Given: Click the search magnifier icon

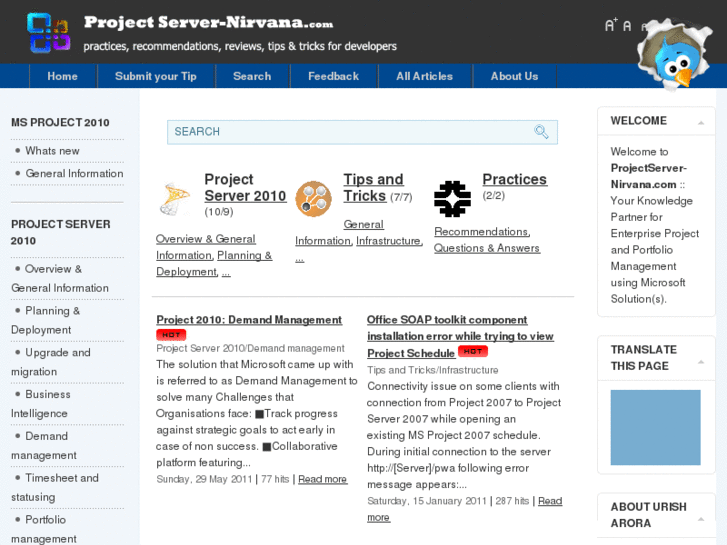Looking at the screenshot, I should coord(541,132).
